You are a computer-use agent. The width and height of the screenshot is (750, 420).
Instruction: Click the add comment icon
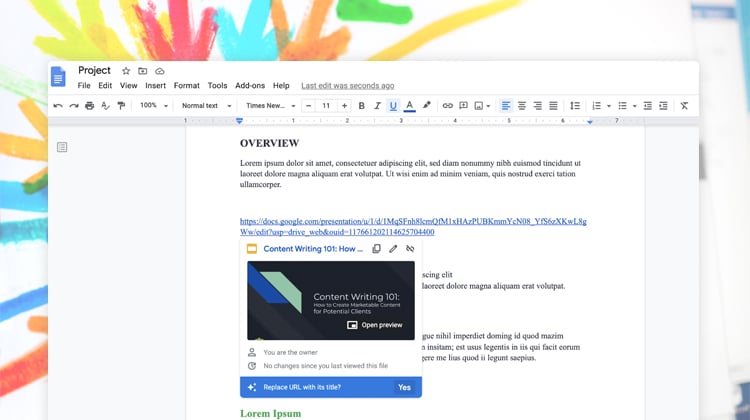click(x=463, y=106)
